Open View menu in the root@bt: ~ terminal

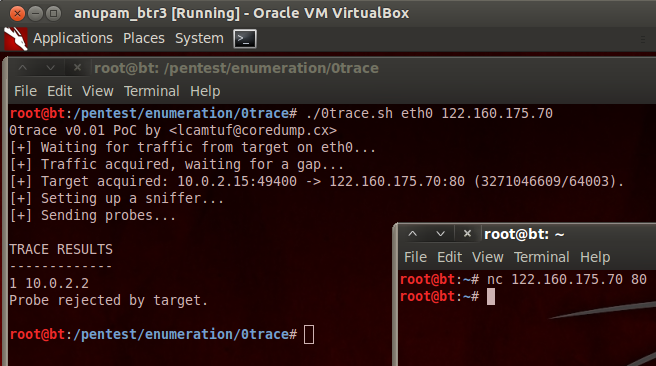coord(488,257)
